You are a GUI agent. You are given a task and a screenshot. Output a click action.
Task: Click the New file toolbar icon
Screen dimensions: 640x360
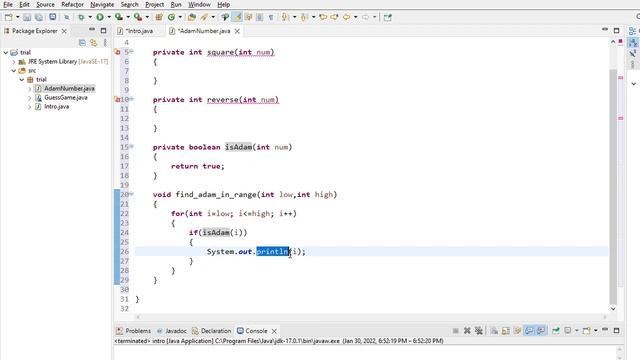(8, 17)
